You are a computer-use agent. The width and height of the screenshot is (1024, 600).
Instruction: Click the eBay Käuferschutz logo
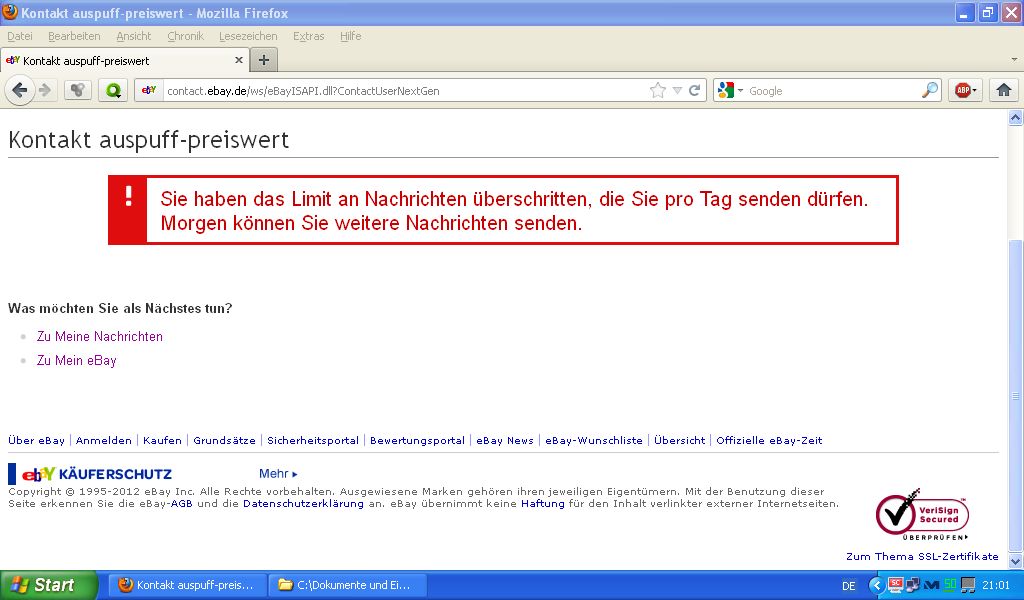pyautogui.click(x=91, y=474)
